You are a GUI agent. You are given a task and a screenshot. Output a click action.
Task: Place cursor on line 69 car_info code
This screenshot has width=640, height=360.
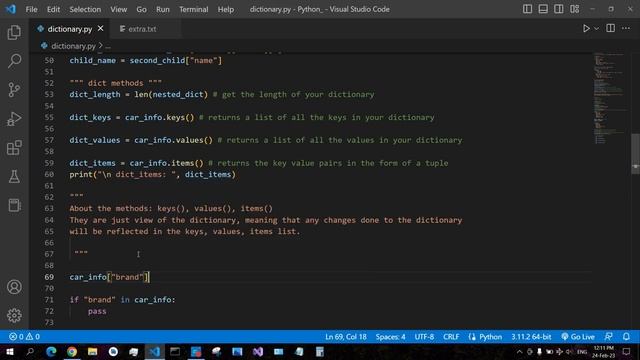point(109,277)
